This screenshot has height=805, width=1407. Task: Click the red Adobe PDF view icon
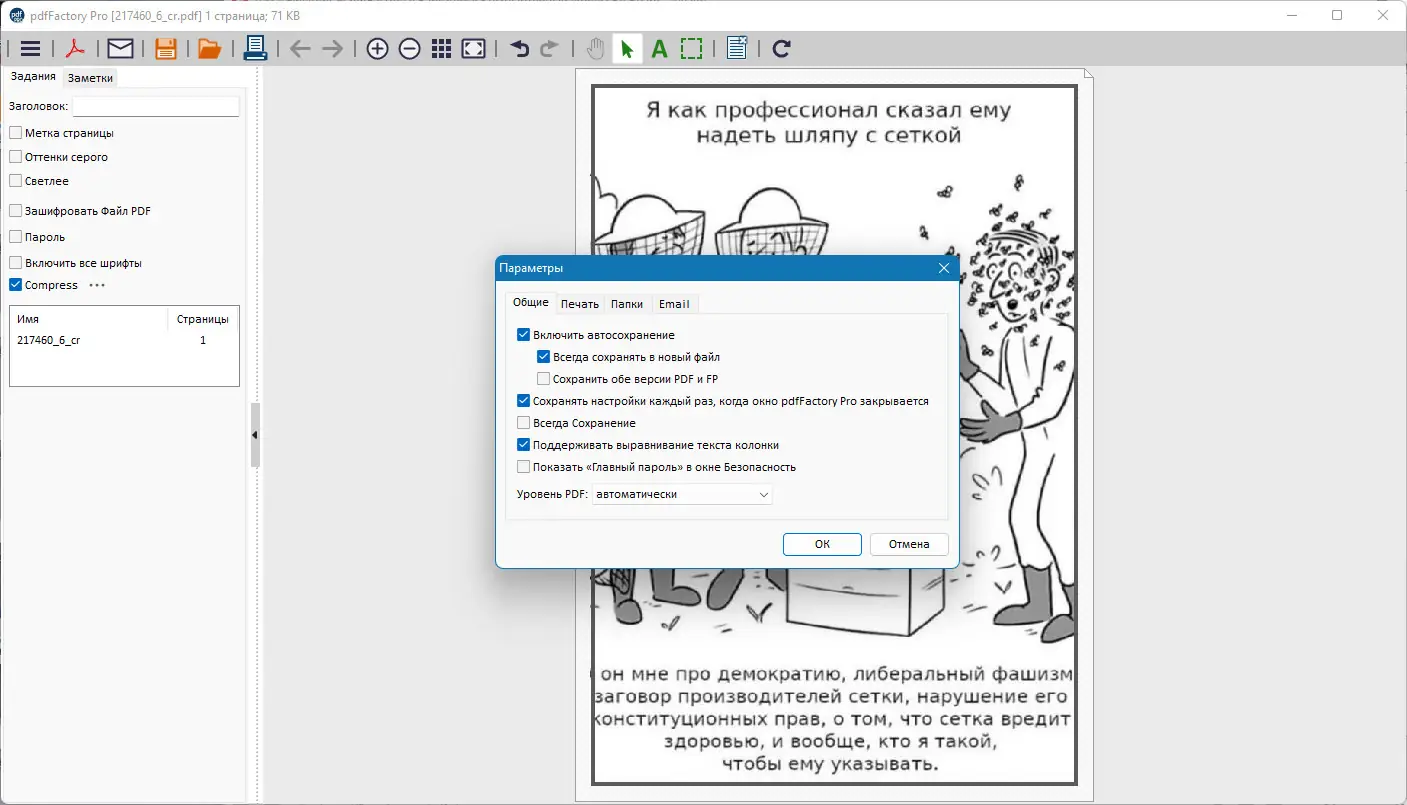click(76, 48)
